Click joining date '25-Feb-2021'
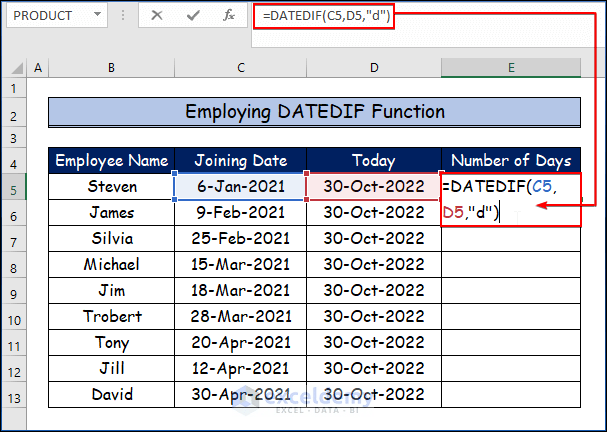607x432 pixels. (240, 238)
